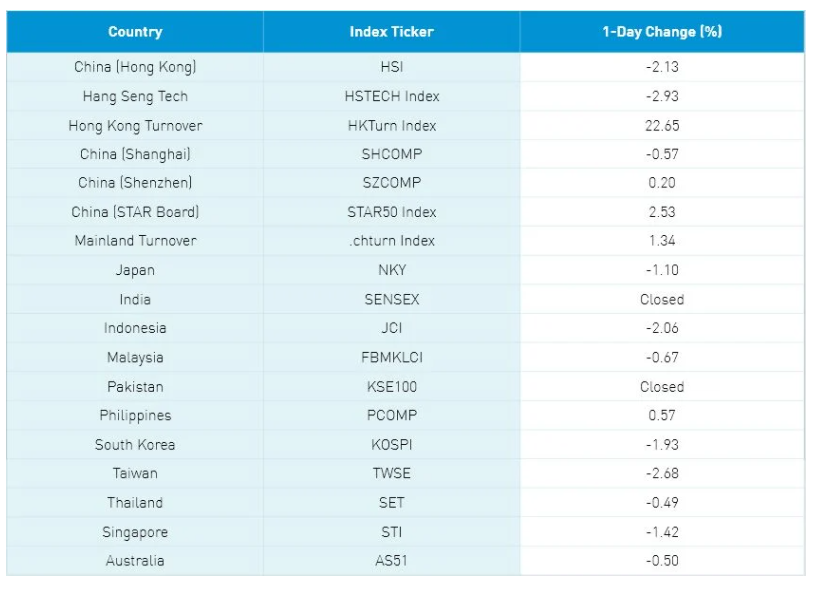Select the HSTECH Index ticker cell
Viewport: 817px width, 591px height.
[392, 96]
